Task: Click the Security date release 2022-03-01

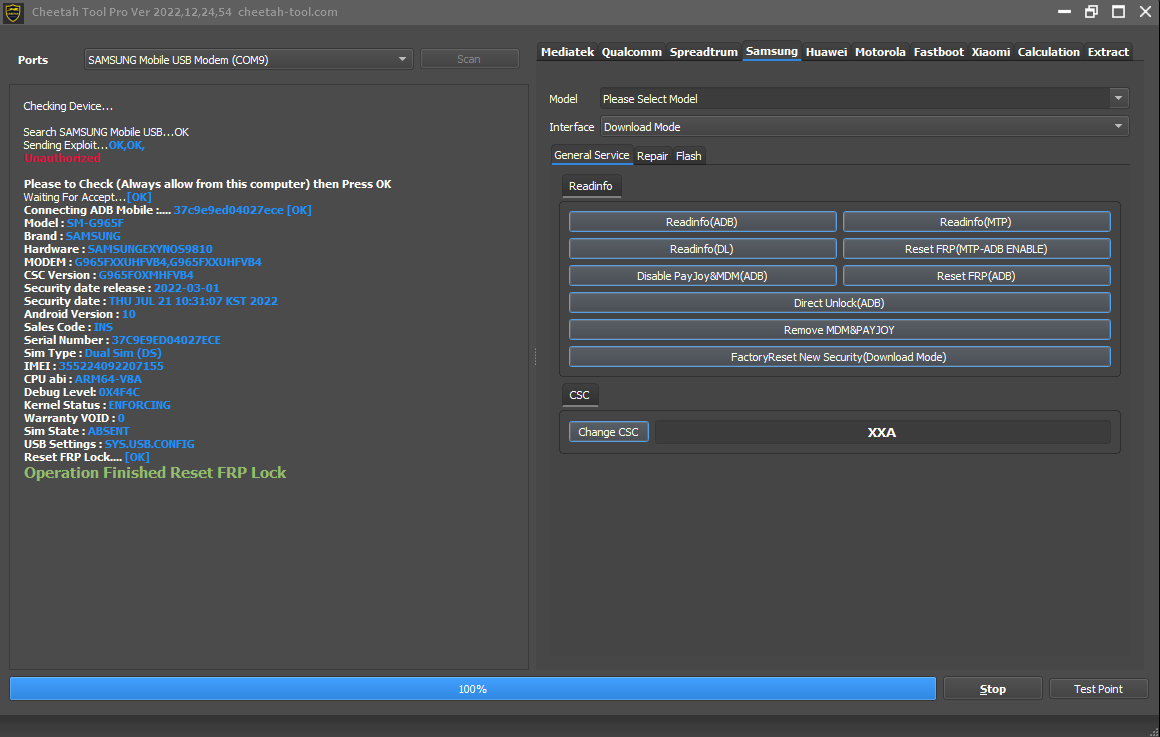Action: click(x=187, y=289)
